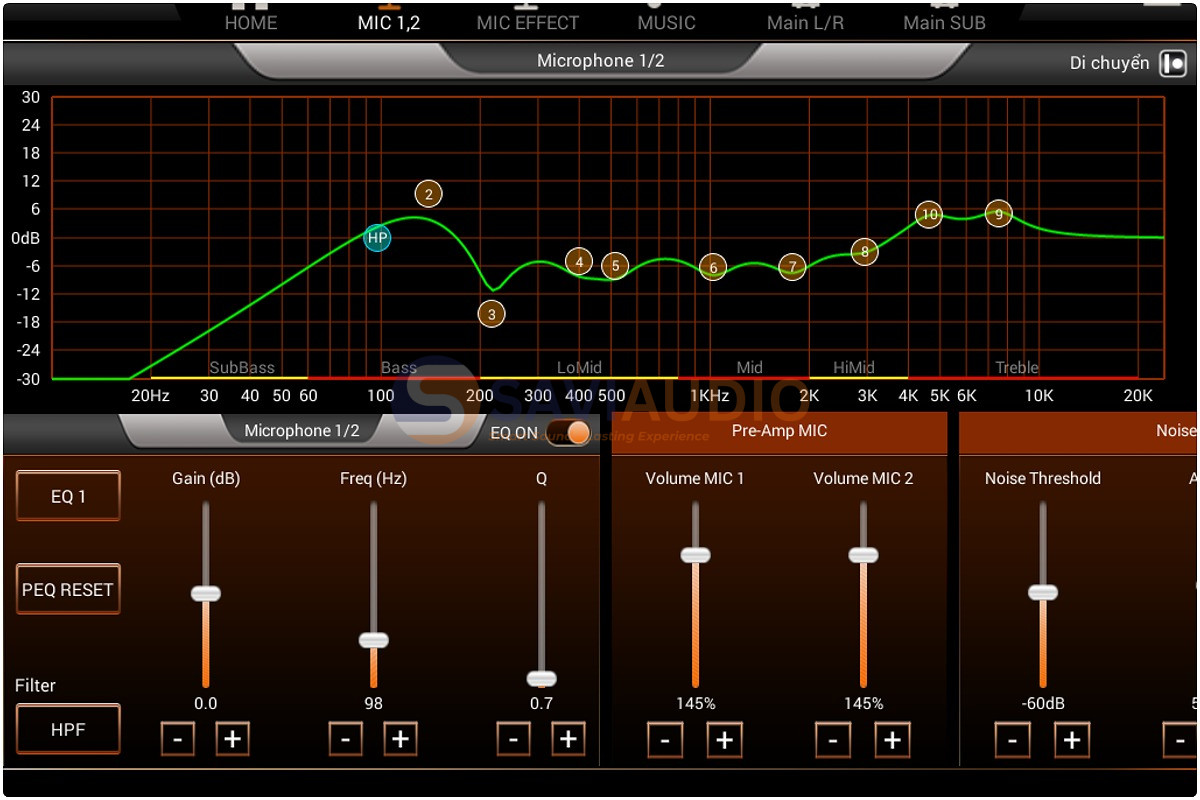Lower Volume MIC 2 with minus
The image size is (1200, 800).
(x=833, y=739)
